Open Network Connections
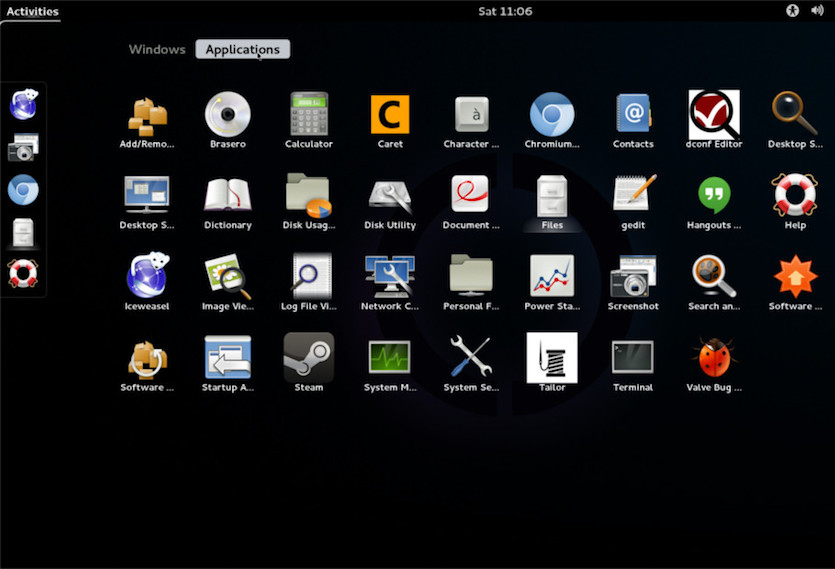This screenshot has width=835, height=569. (x=390, y=282)
